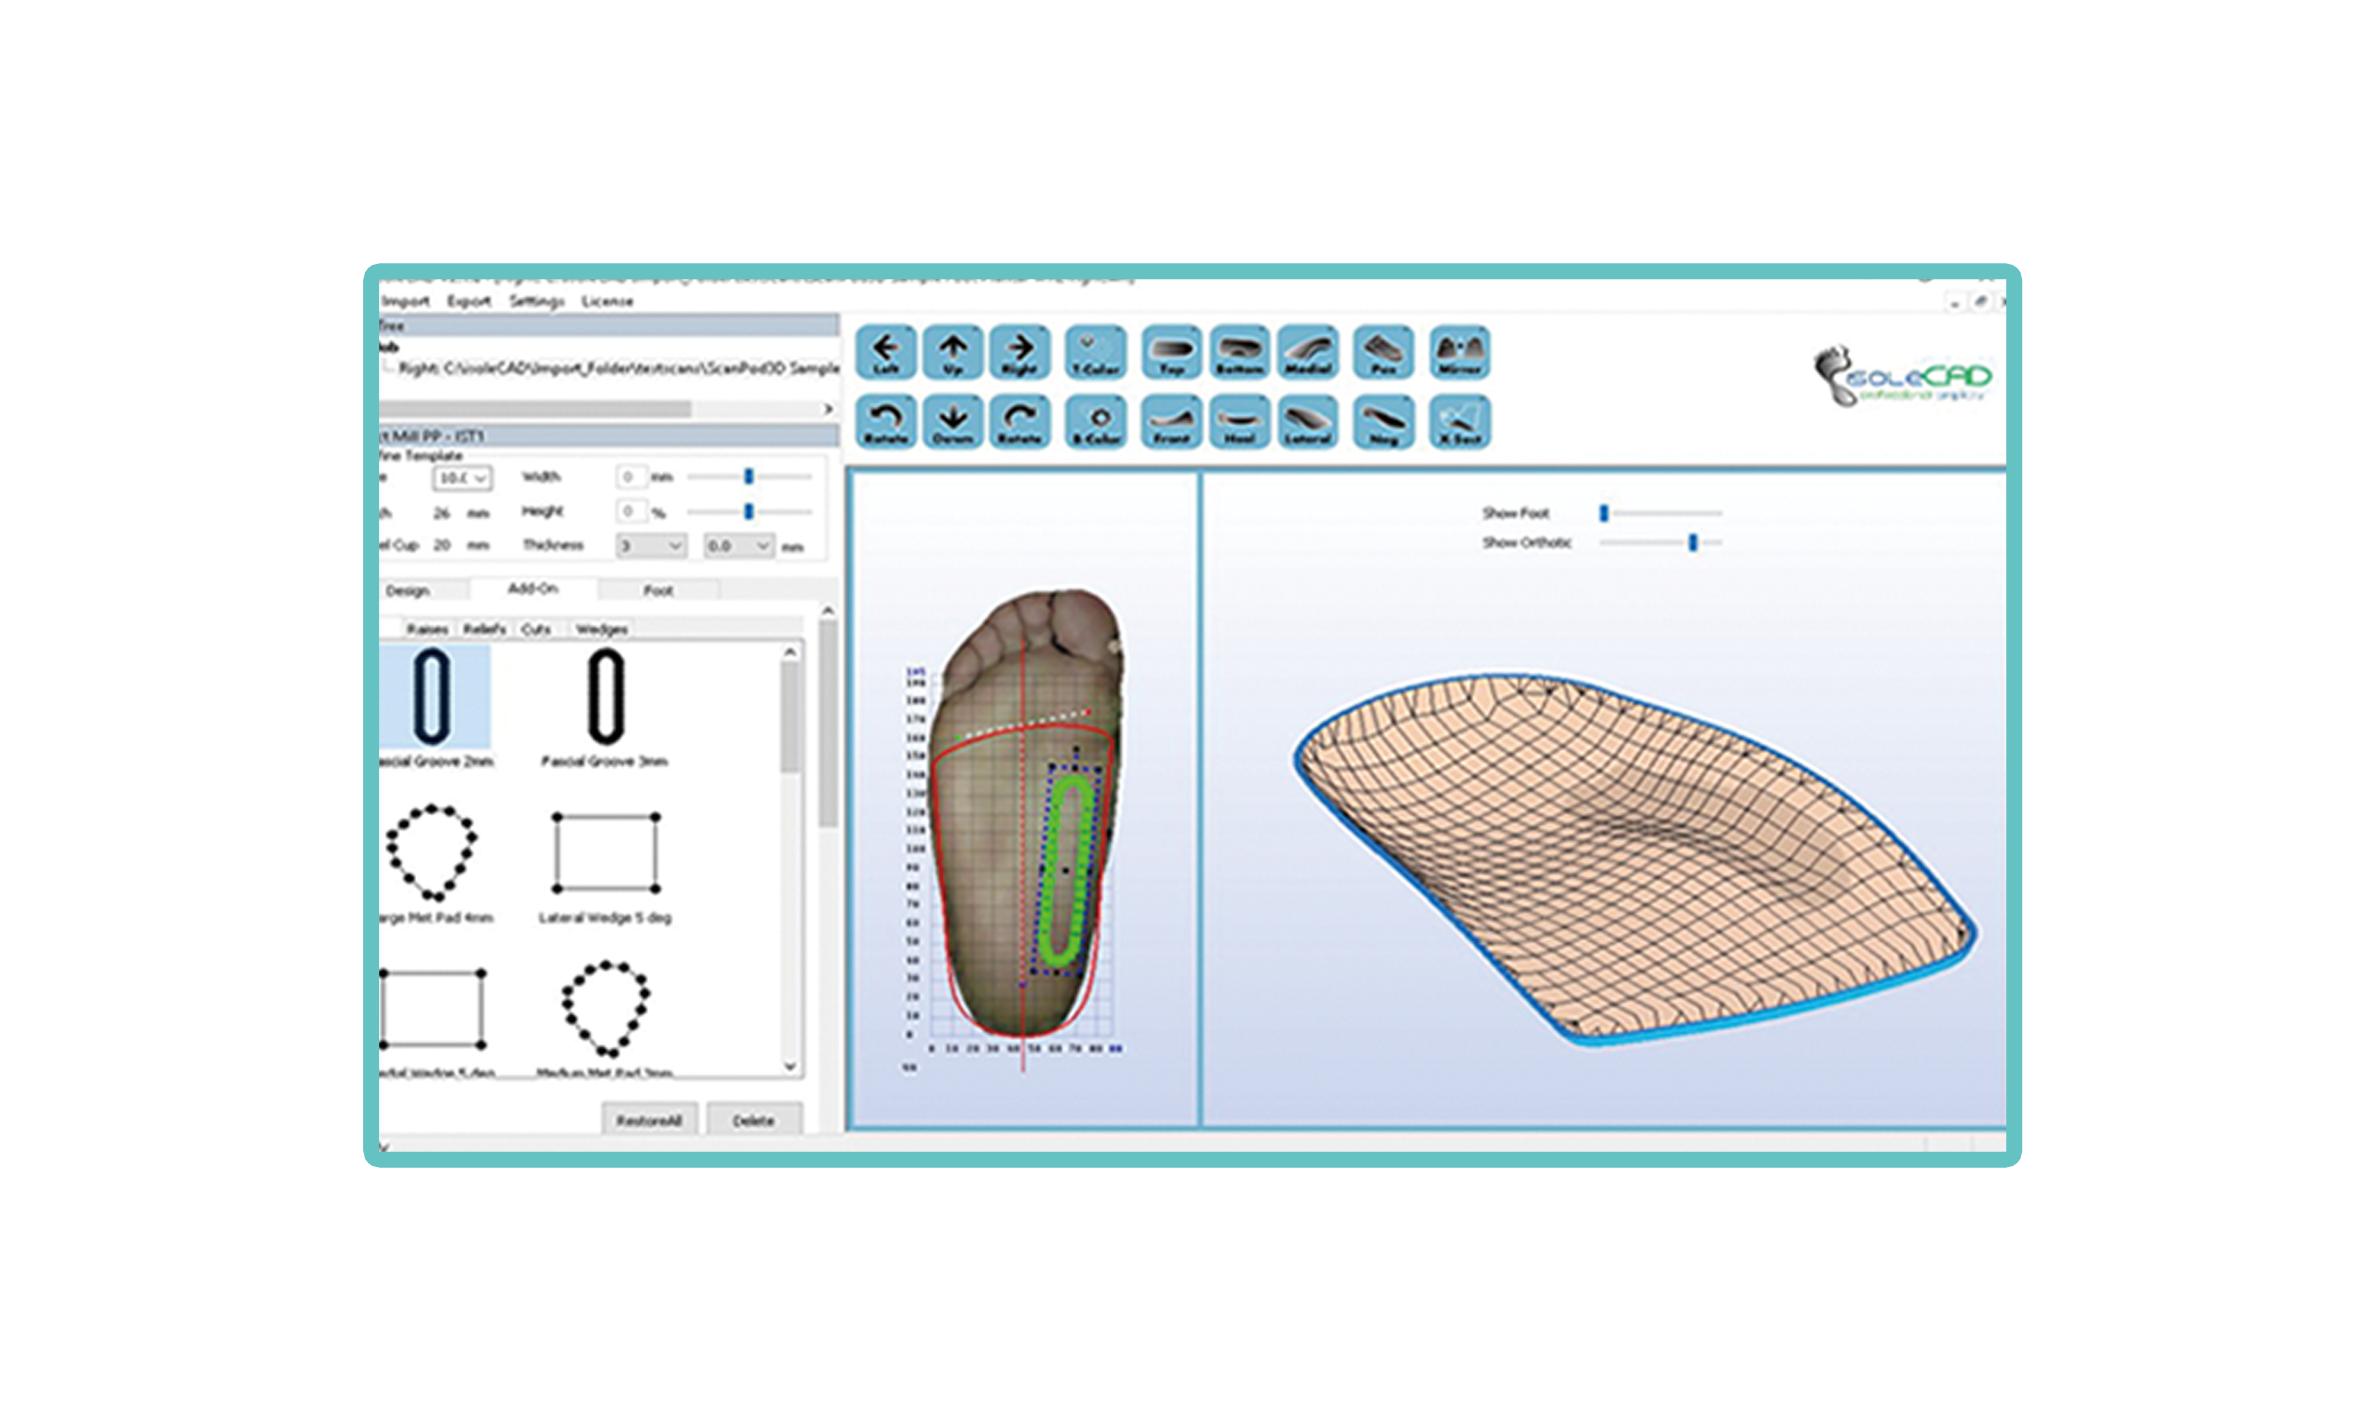2362x1417 pixels.
Task: Toggle the X-Sect cross section view
Action: 1459,422
